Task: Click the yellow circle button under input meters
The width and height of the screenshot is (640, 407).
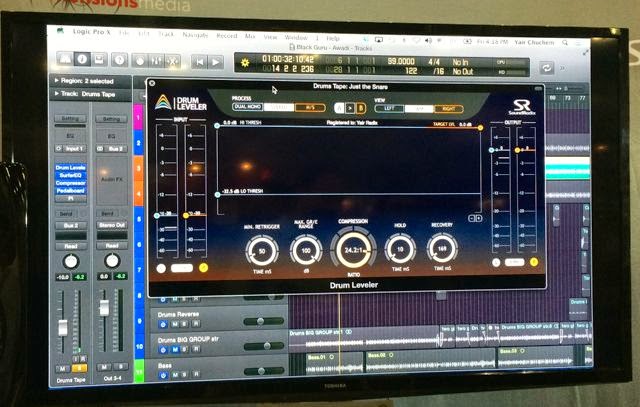Action: click(x=203, y=268)
